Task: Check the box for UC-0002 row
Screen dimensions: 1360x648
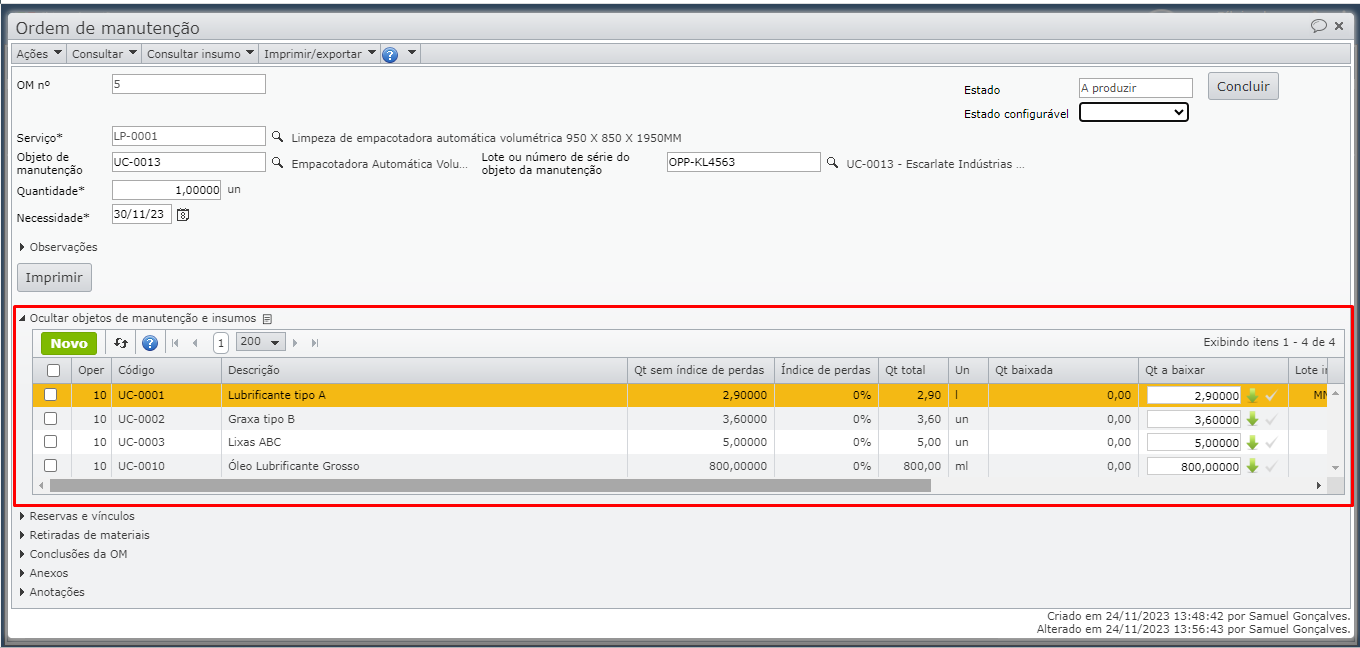Action: (51, 419)
